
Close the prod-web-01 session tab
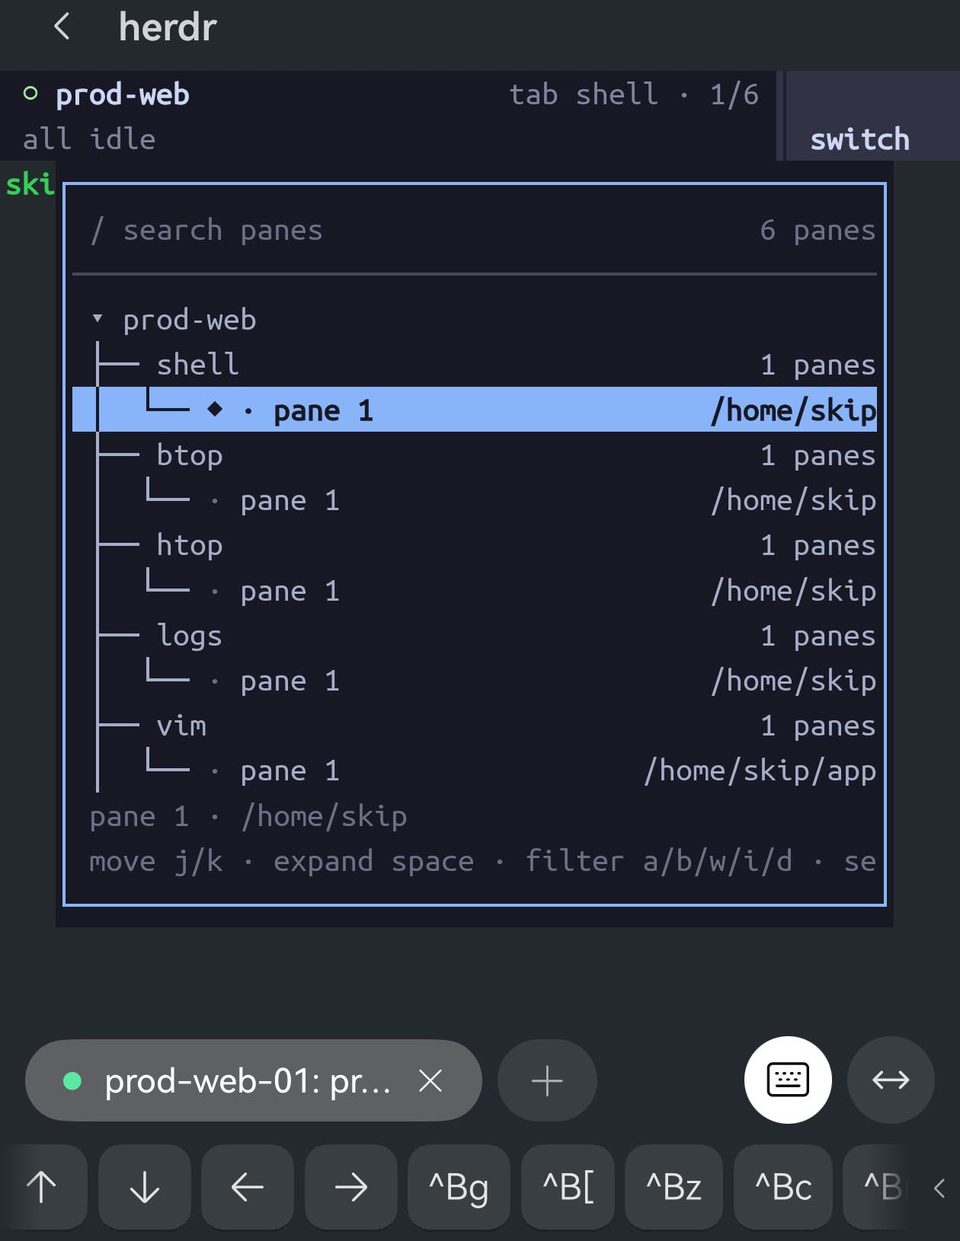[430, 1081]
